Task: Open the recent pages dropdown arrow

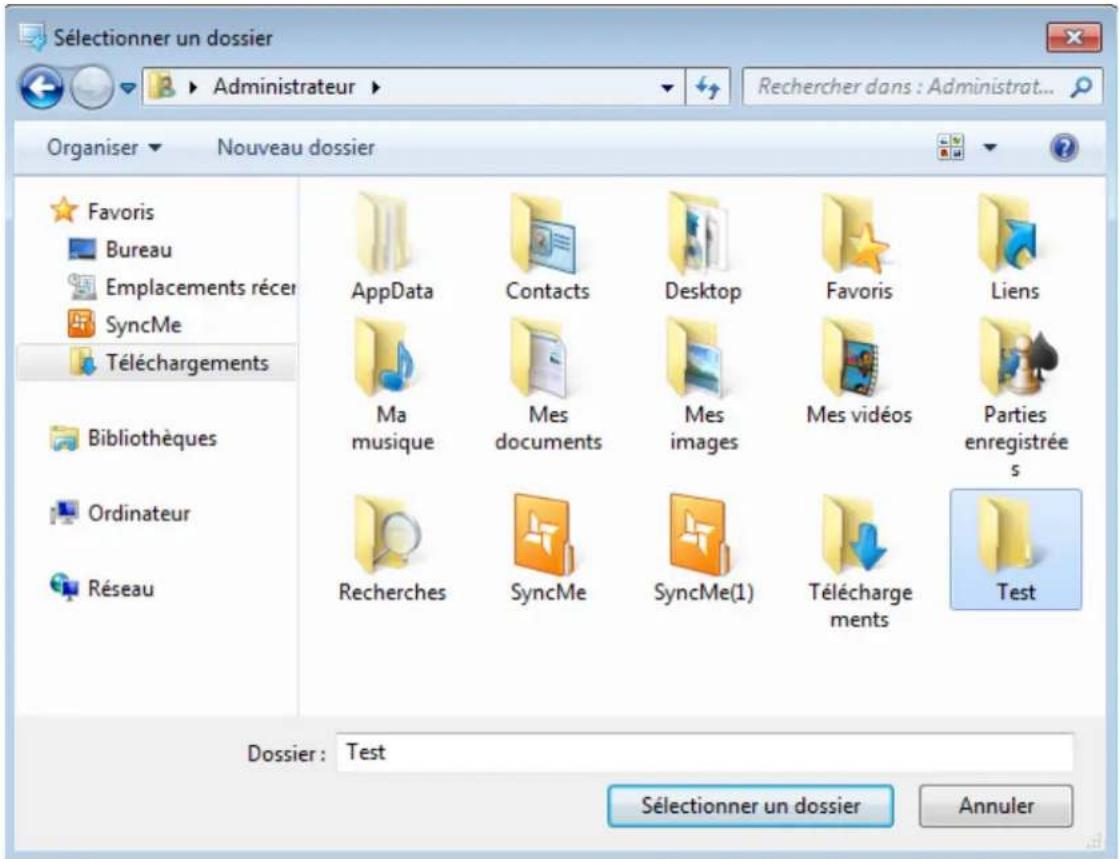Action: tap(127, 88)
